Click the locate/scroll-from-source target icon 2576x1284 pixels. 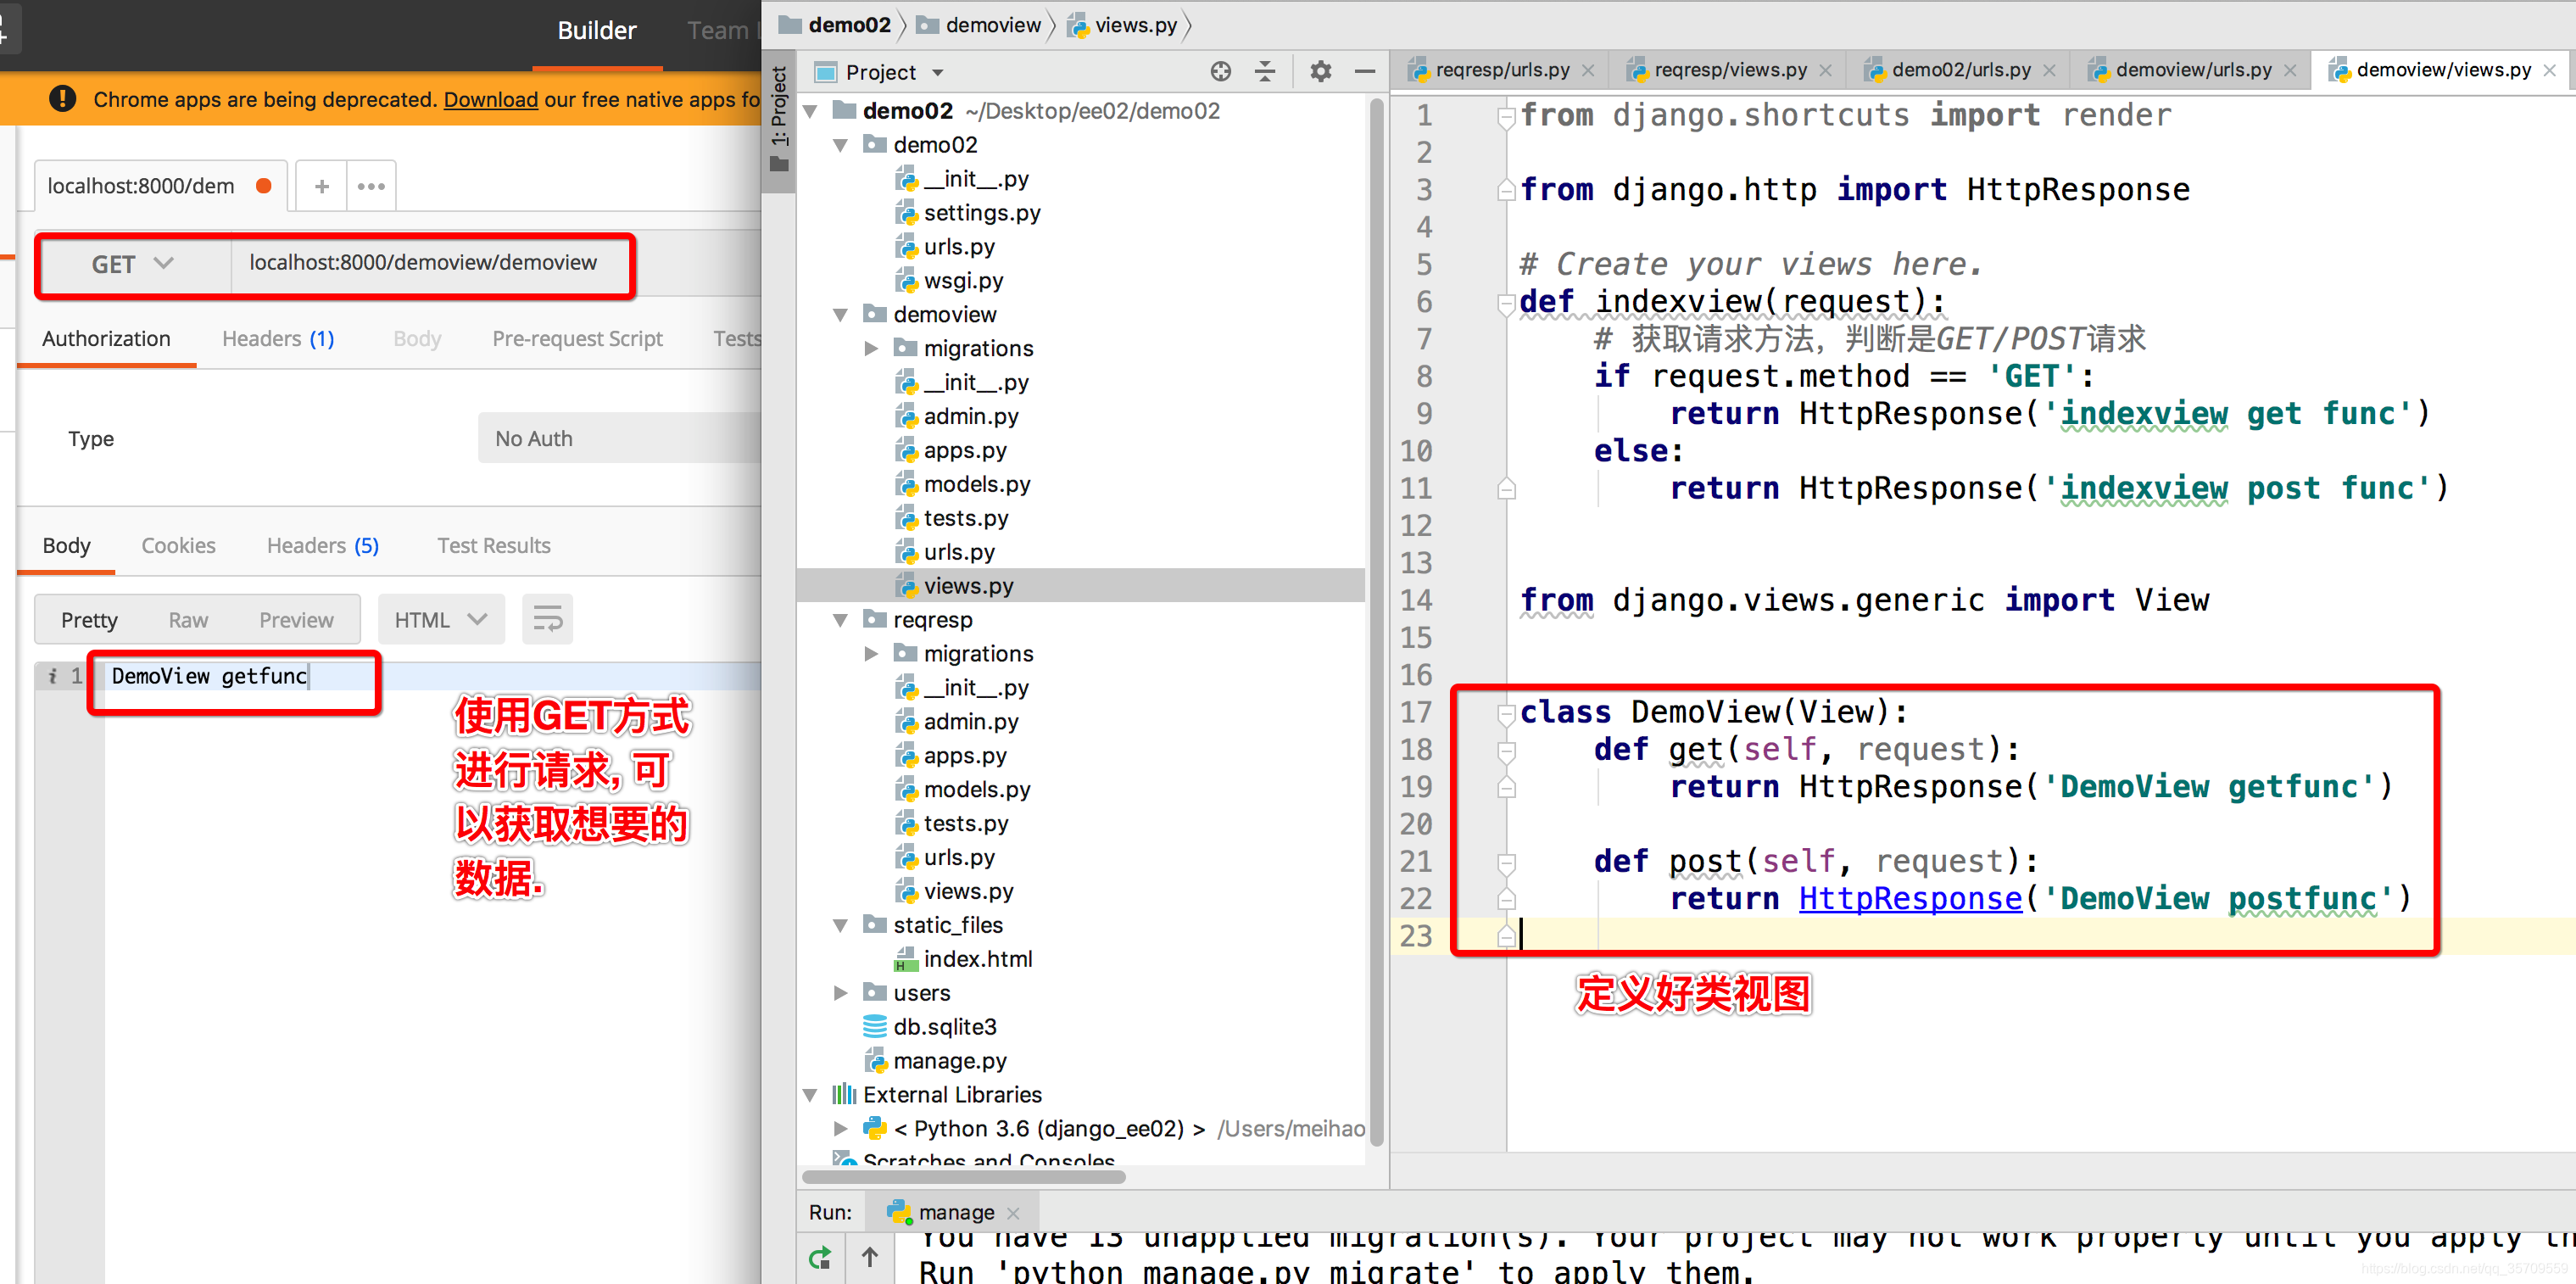(x=1220, y=71)
